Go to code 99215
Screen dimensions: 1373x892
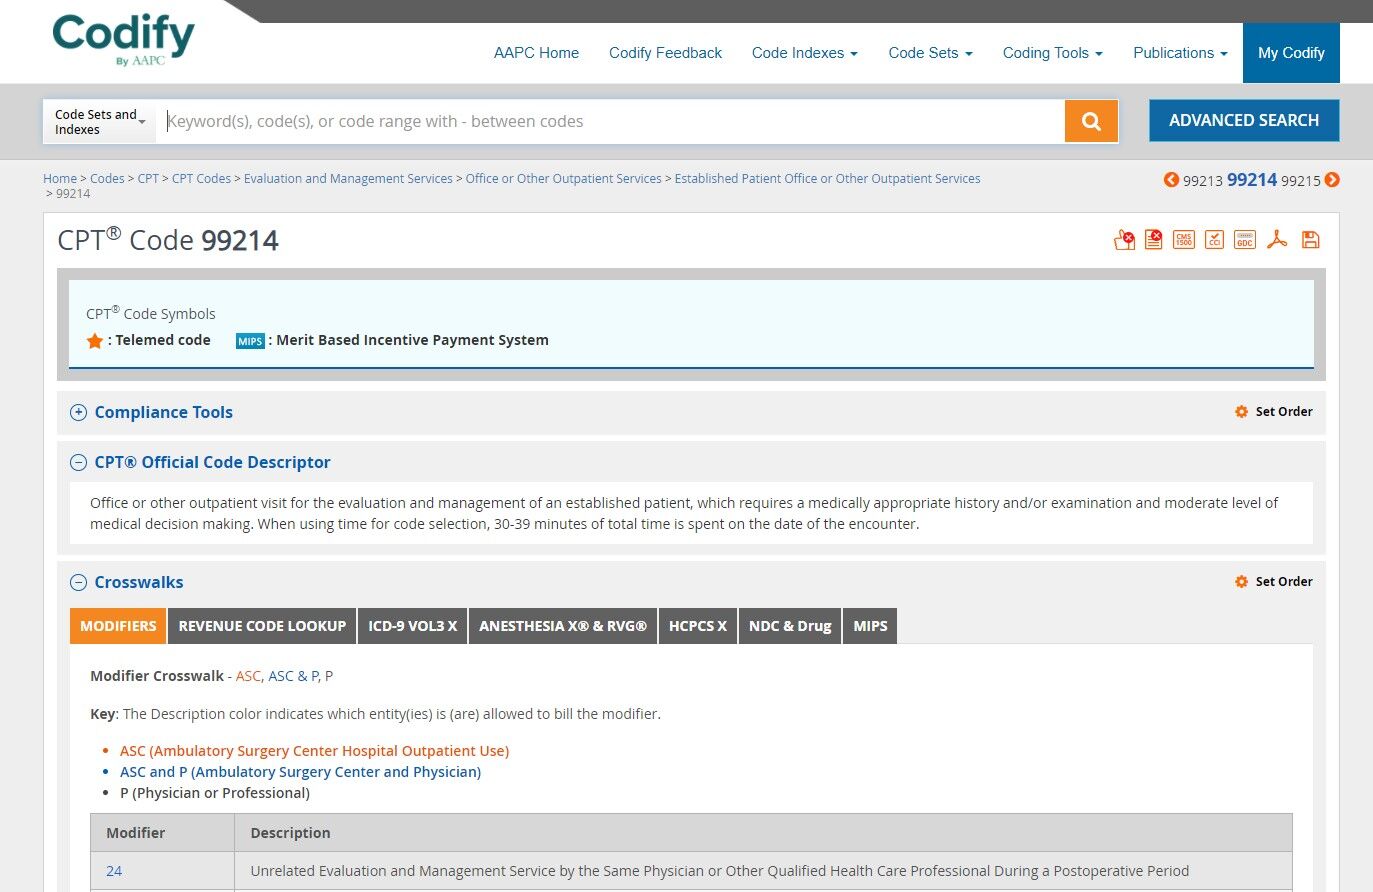1301,181
